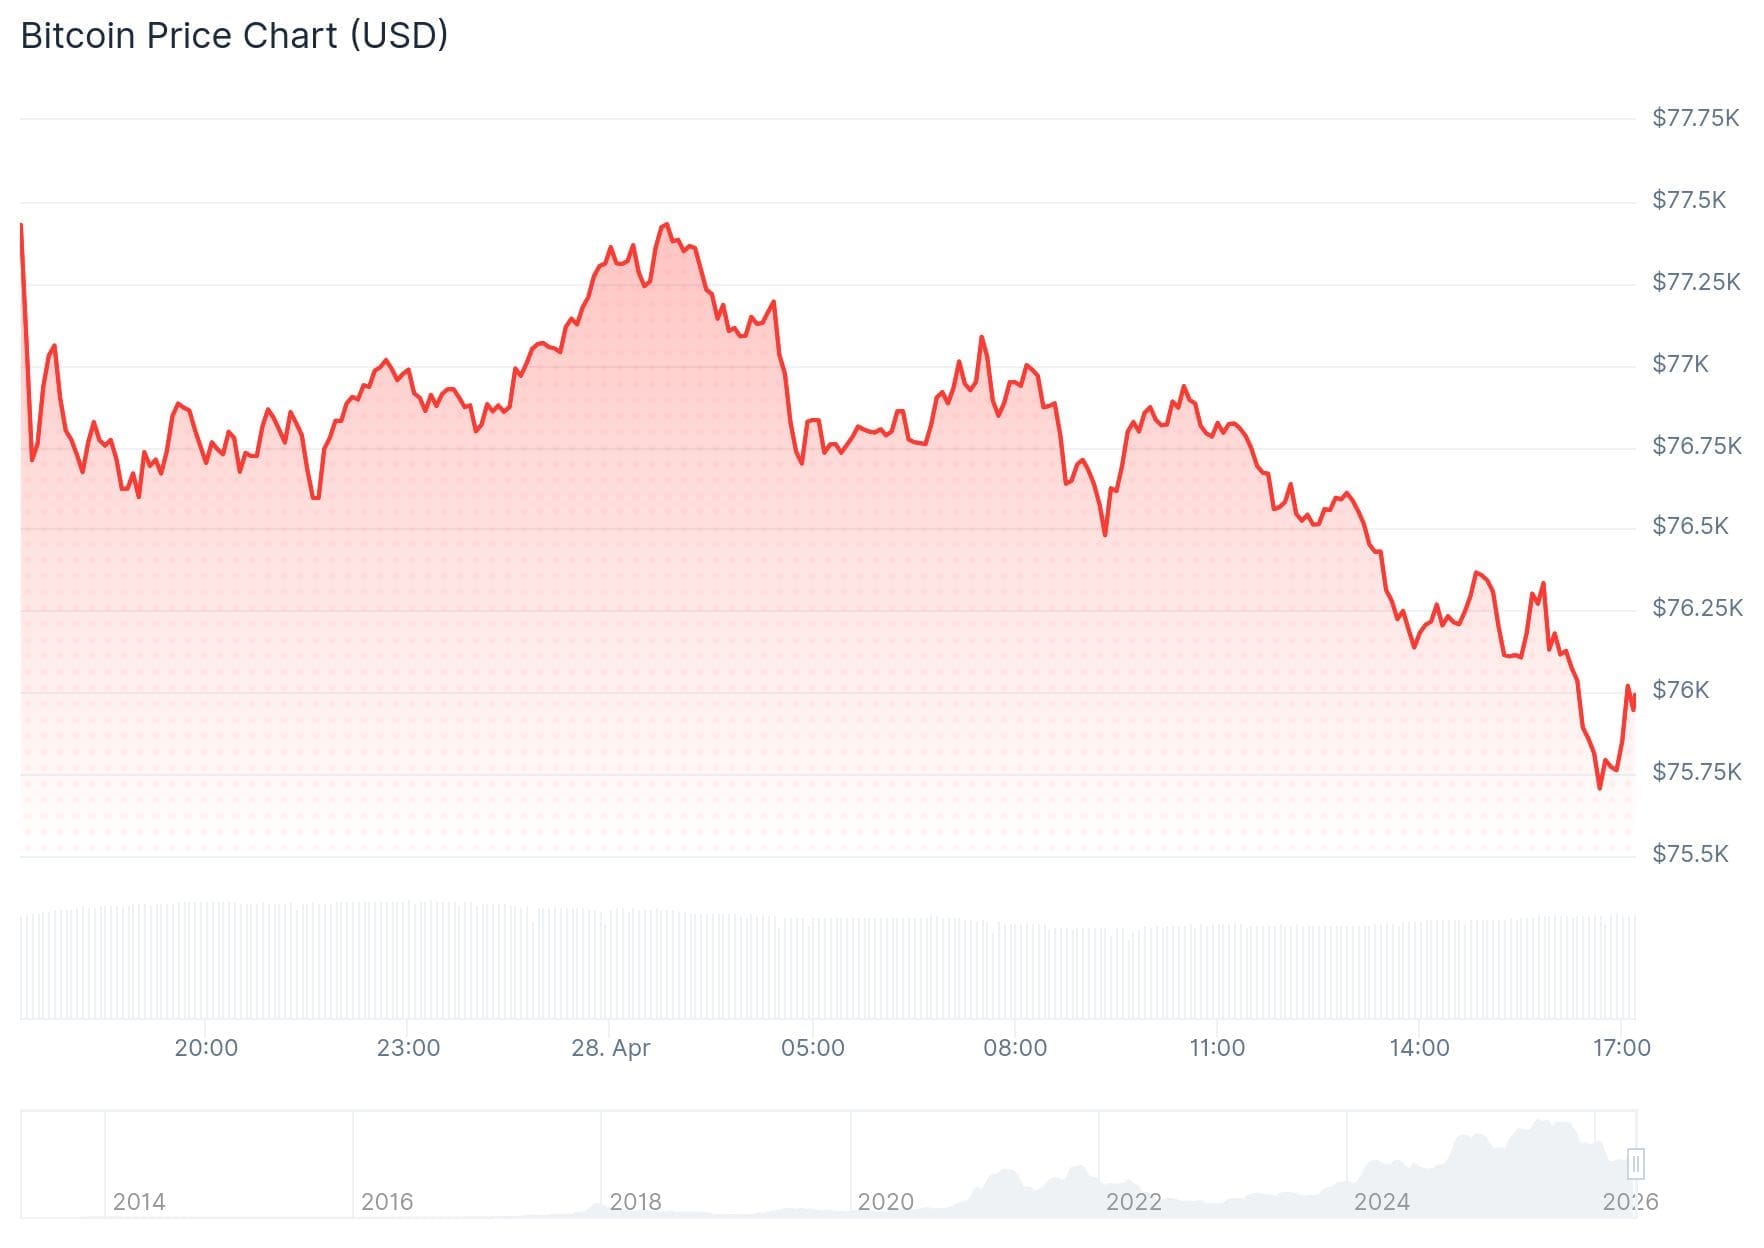Image resolution: width=1764 pixels, height=1248 pixels.
Task: Click the 08:00 label on the time axis
Action: click(x=1015, y=1048)
